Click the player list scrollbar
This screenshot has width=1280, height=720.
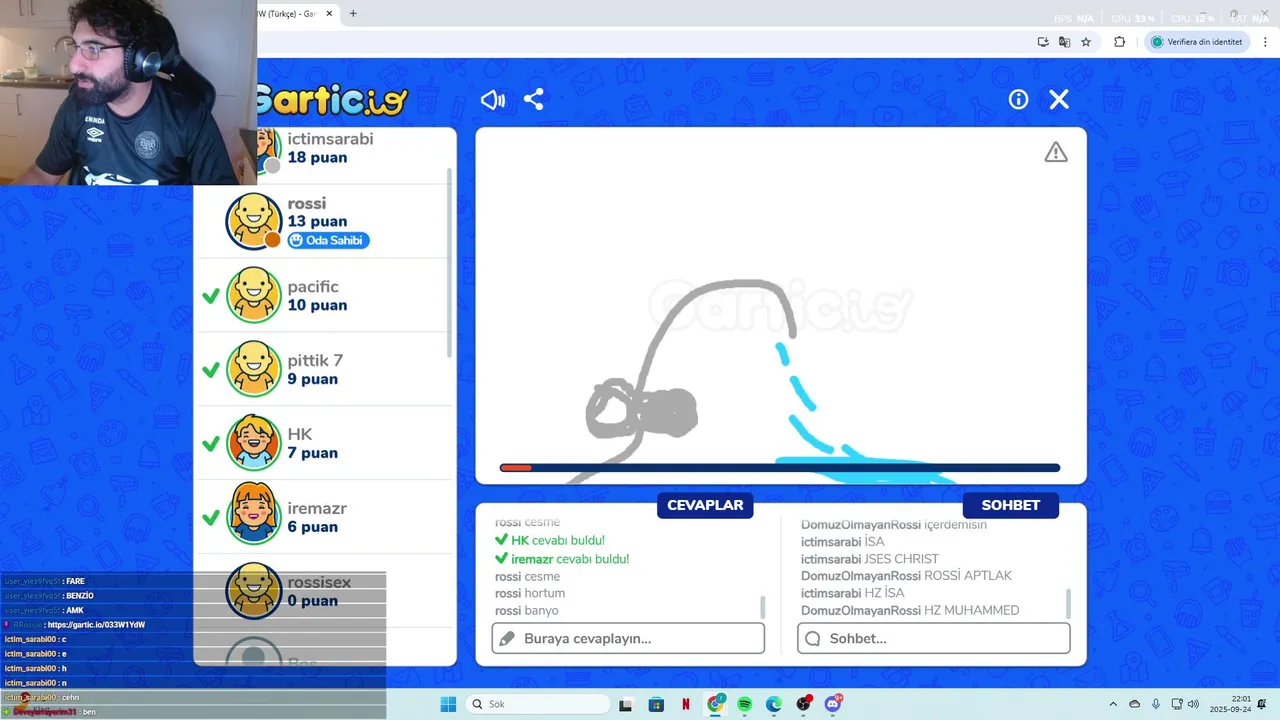tap(449, 262)
